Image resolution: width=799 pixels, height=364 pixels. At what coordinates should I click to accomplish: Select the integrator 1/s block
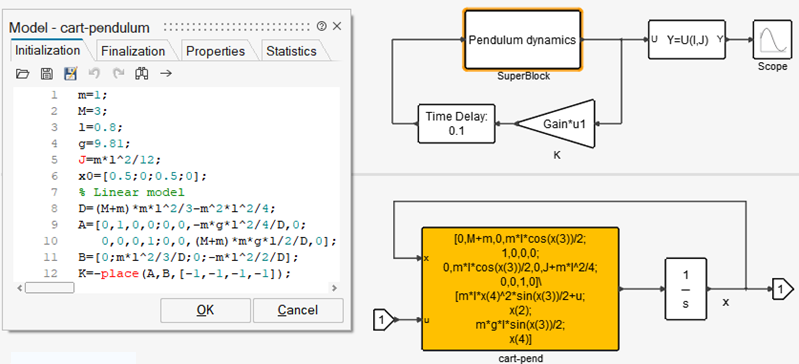(685, 289)
